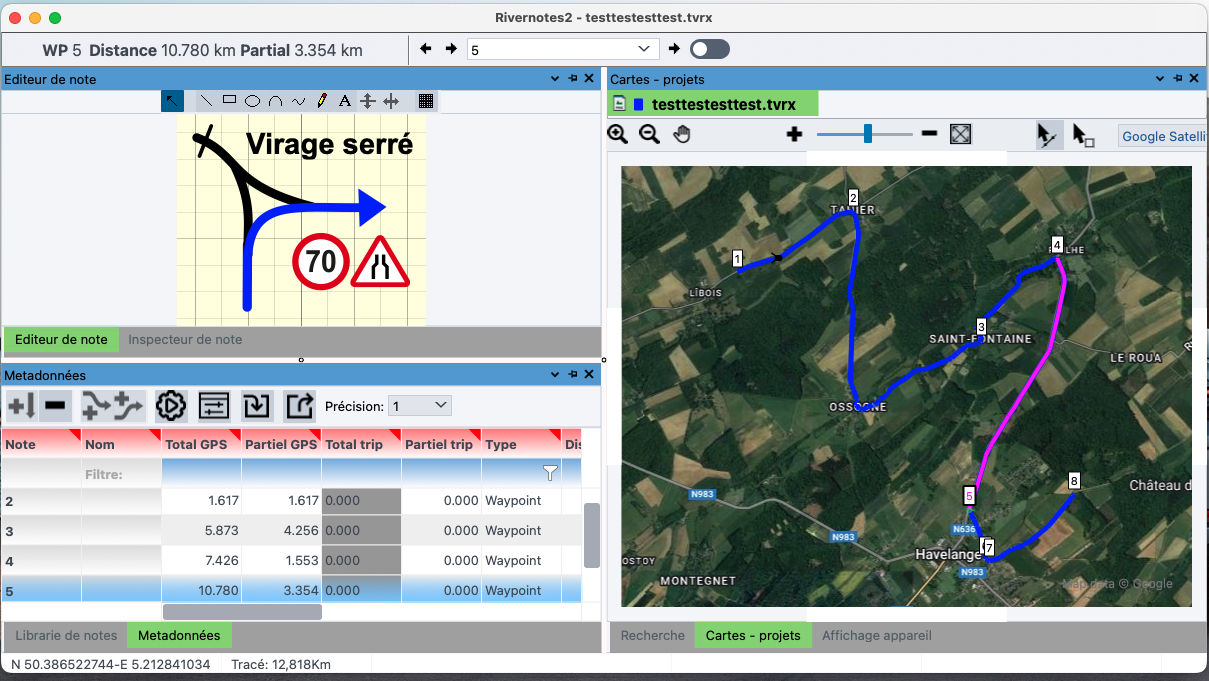Switch to the Inspecteur de note tab

(x=185, y=340)
